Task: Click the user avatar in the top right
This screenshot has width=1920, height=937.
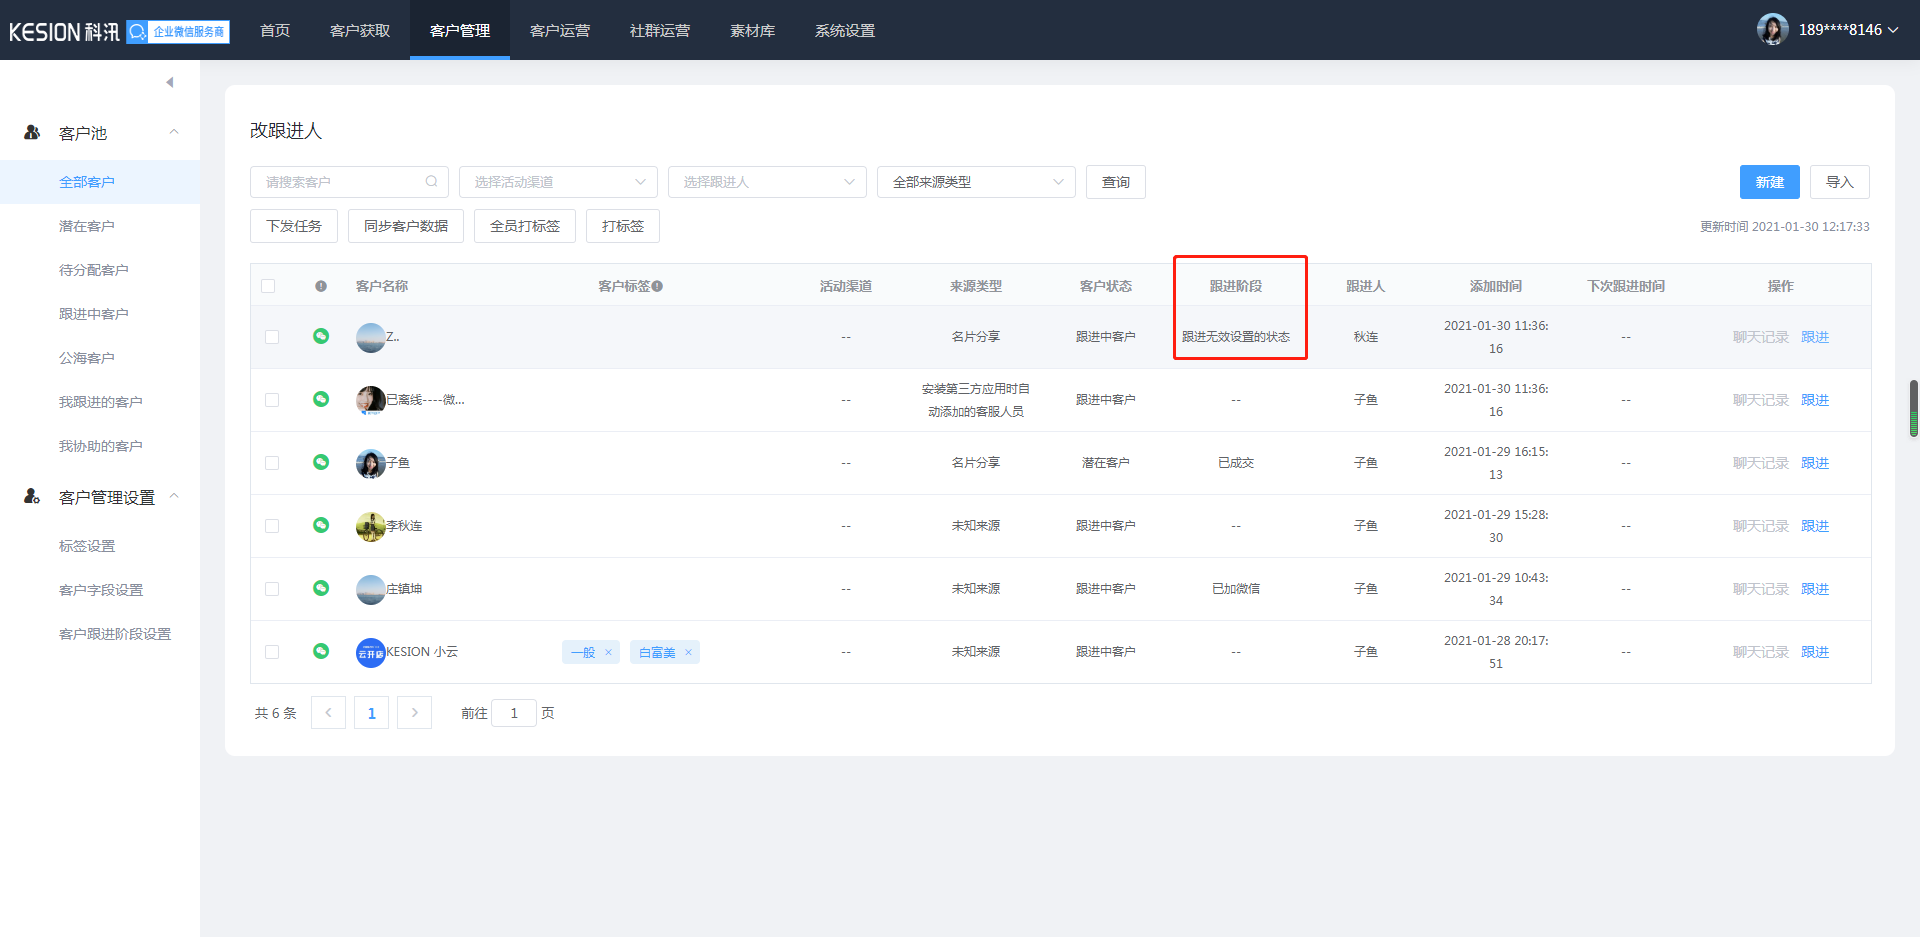Action: tap(1772, 30)
